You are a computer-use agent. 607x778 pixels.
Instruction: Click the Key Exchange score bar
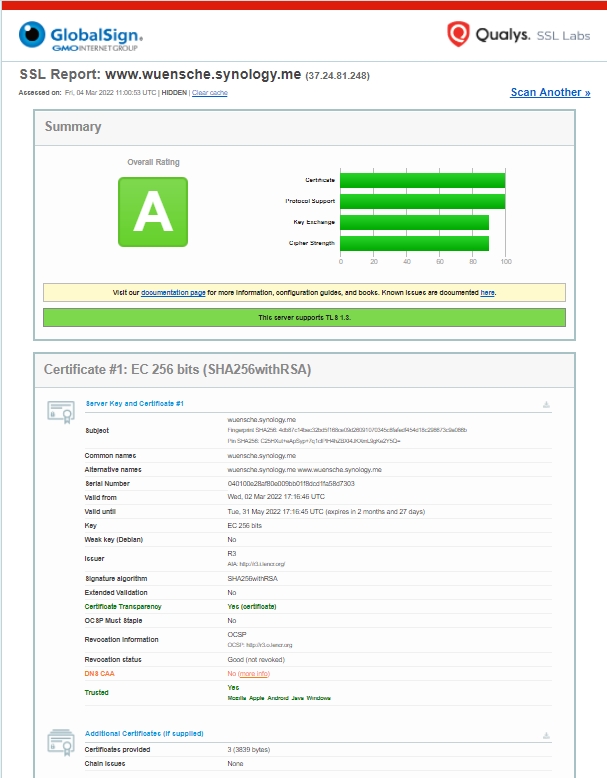(x=414, y=222)
